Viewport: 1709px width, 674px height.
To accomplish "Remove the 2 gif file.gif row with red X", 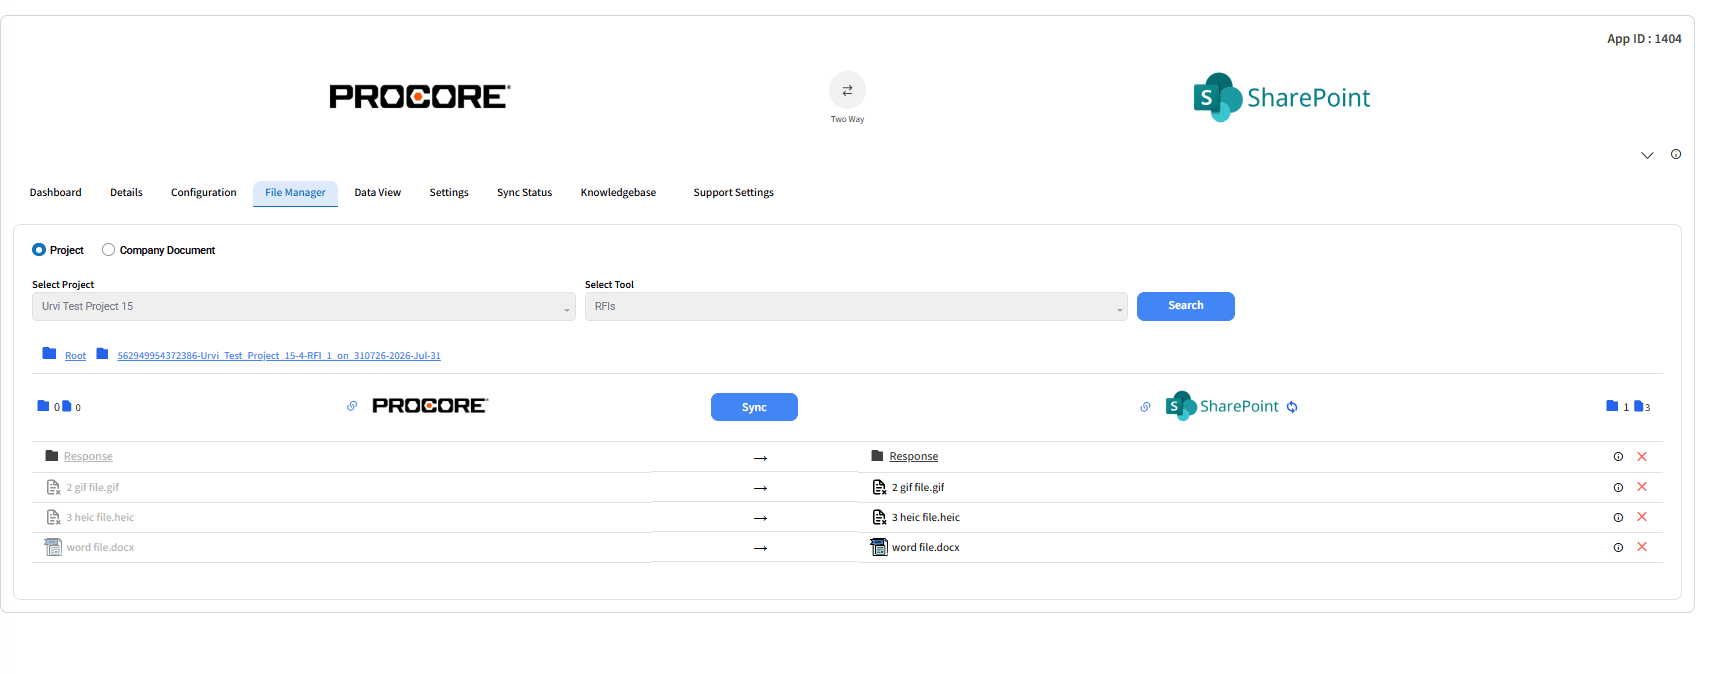I will pyautogui.click(x=1642, y=487).
